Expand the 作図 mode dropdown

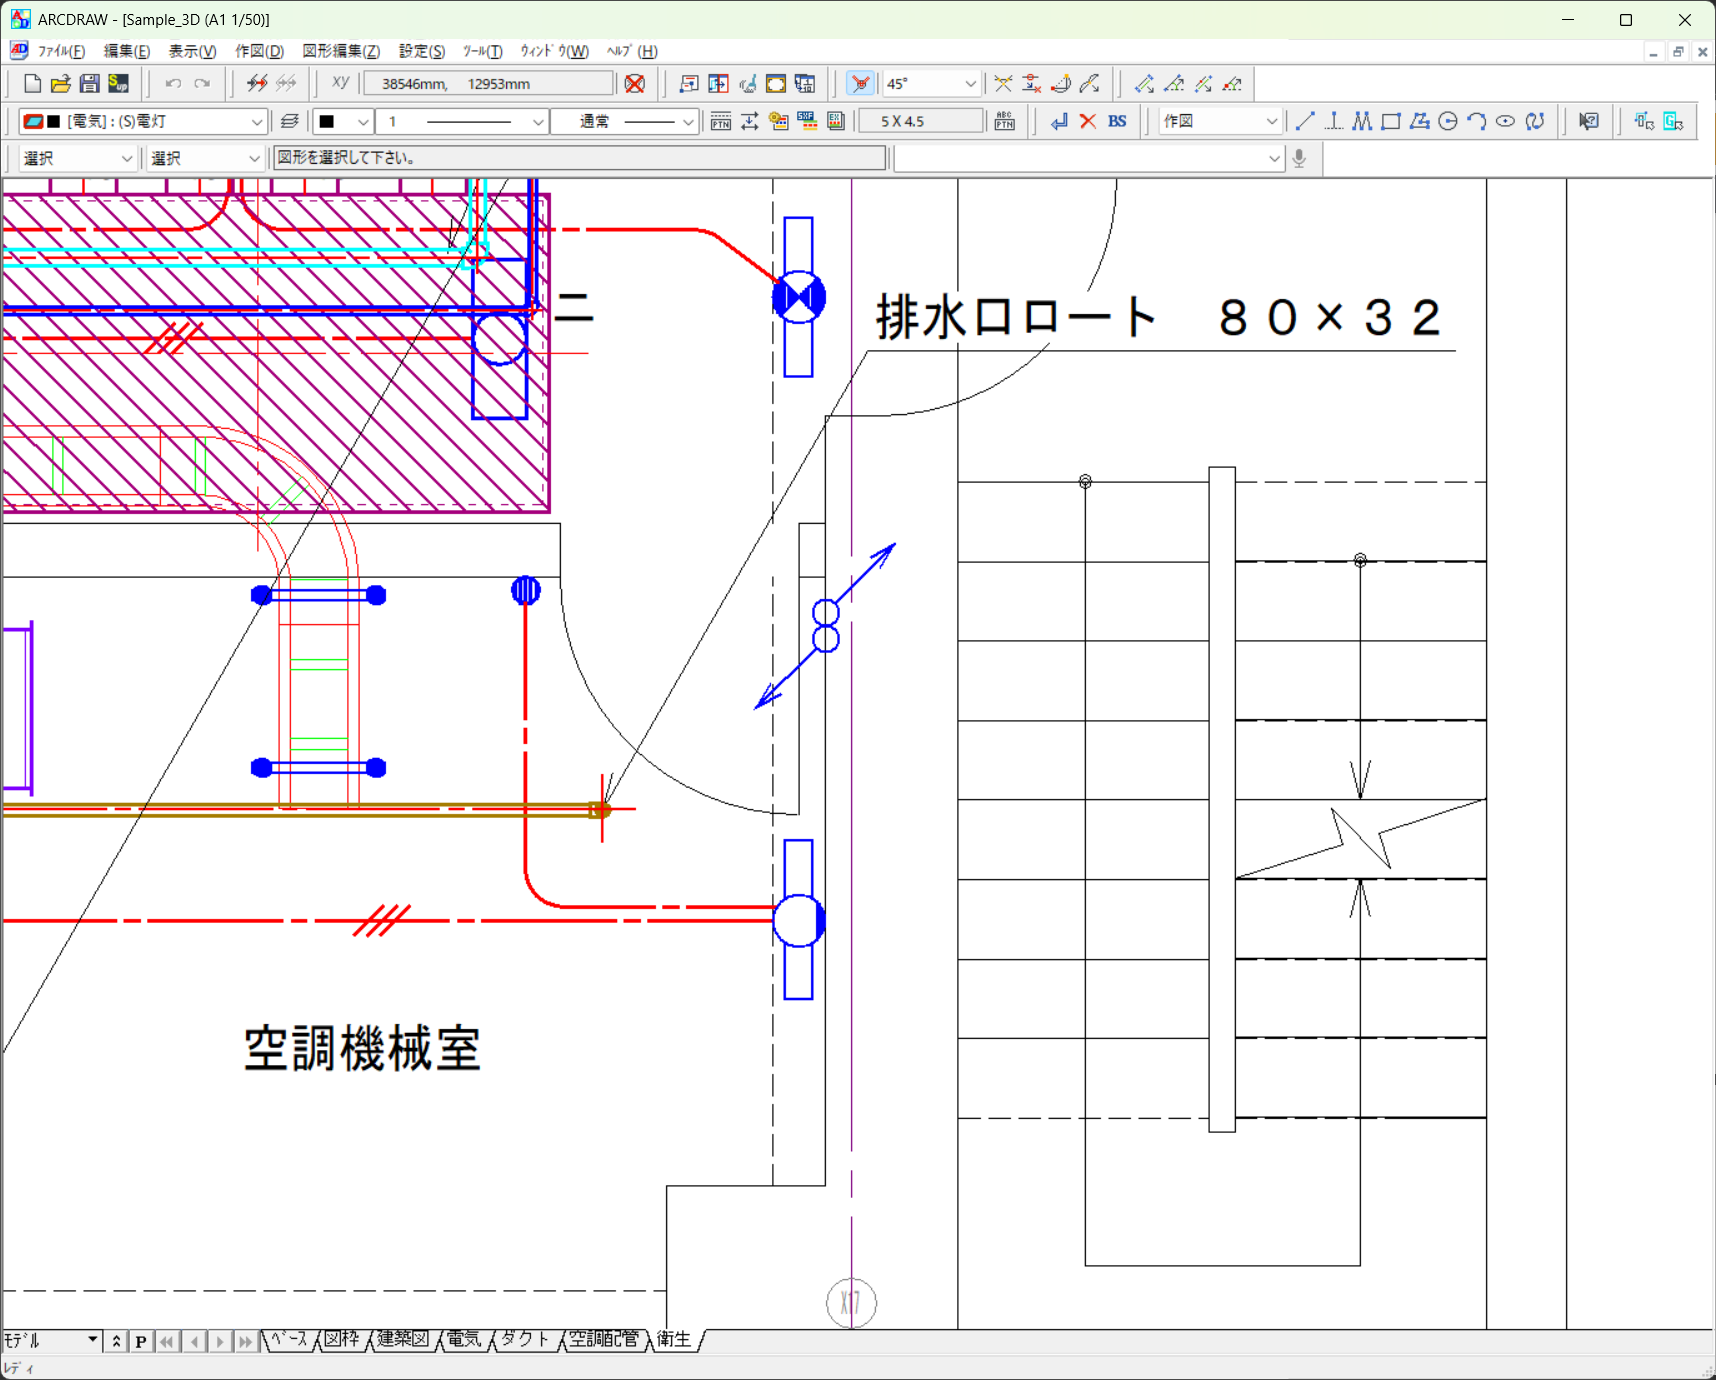pos(1271,122)
